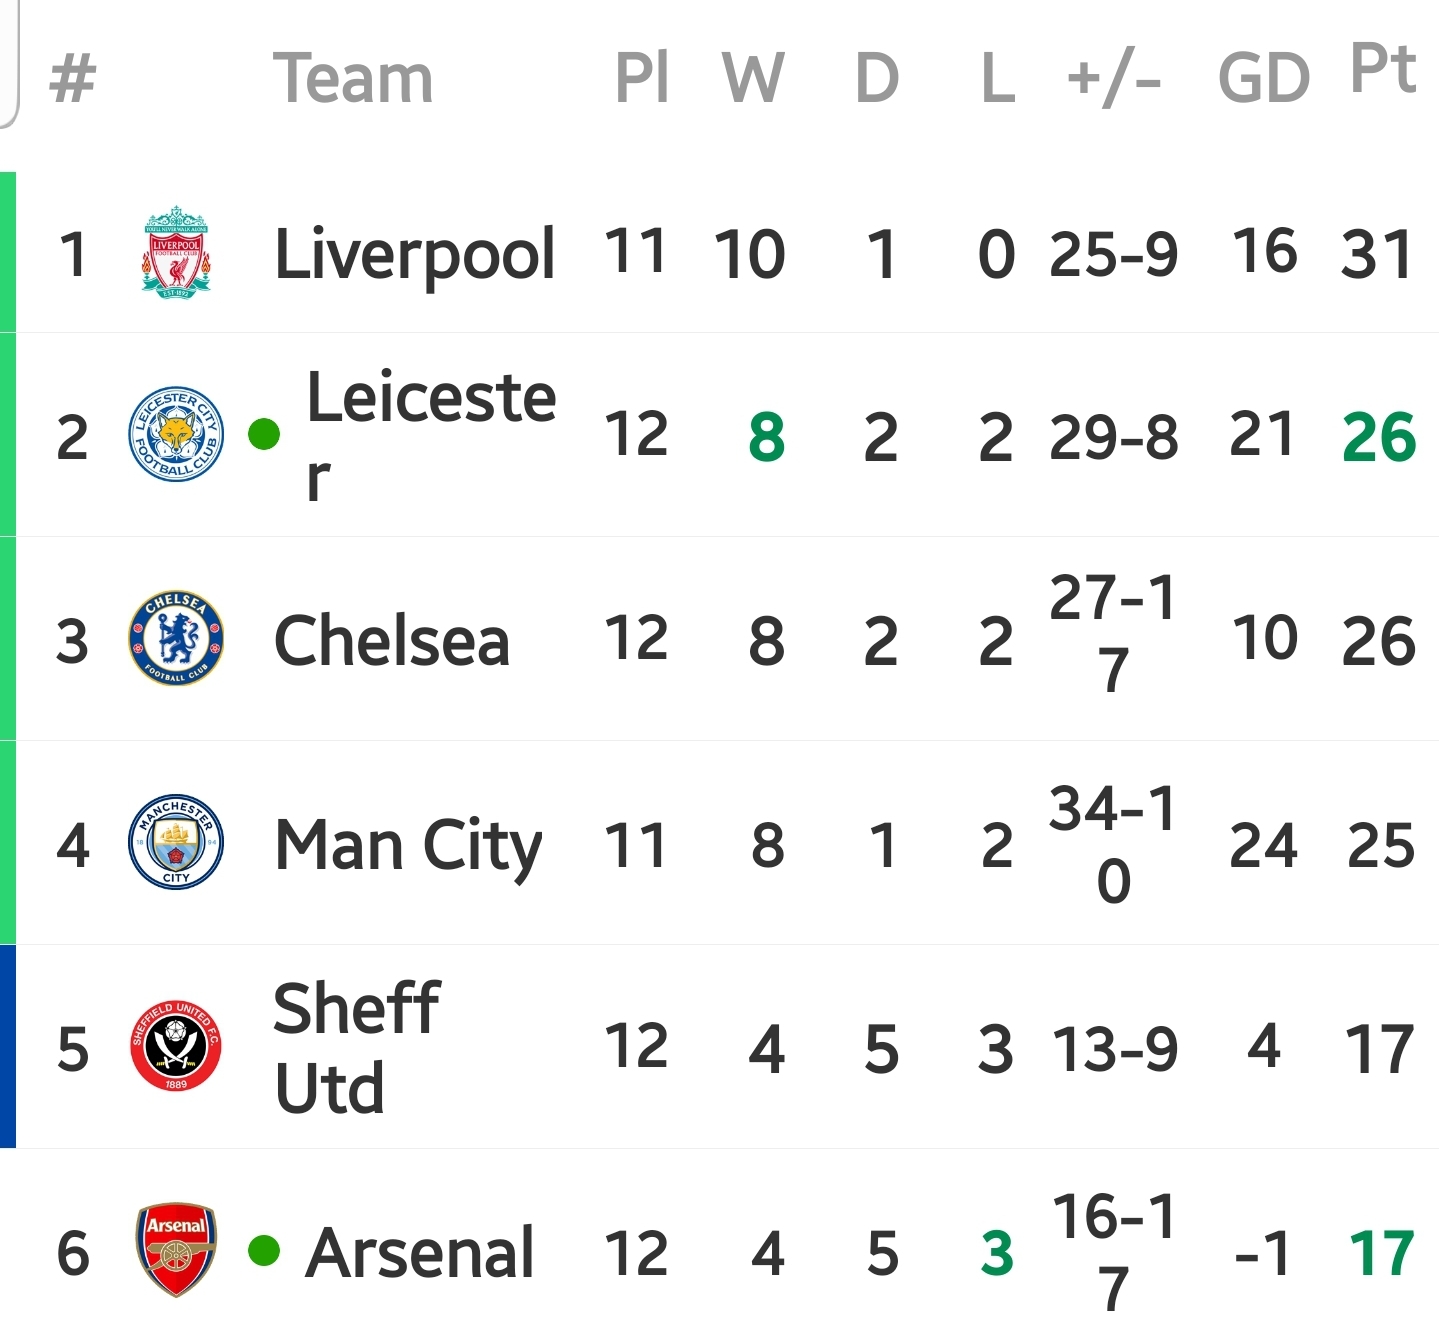Select the Pl column header
This screenshot has width=1439, height=1344.
[x=641, y=78]
